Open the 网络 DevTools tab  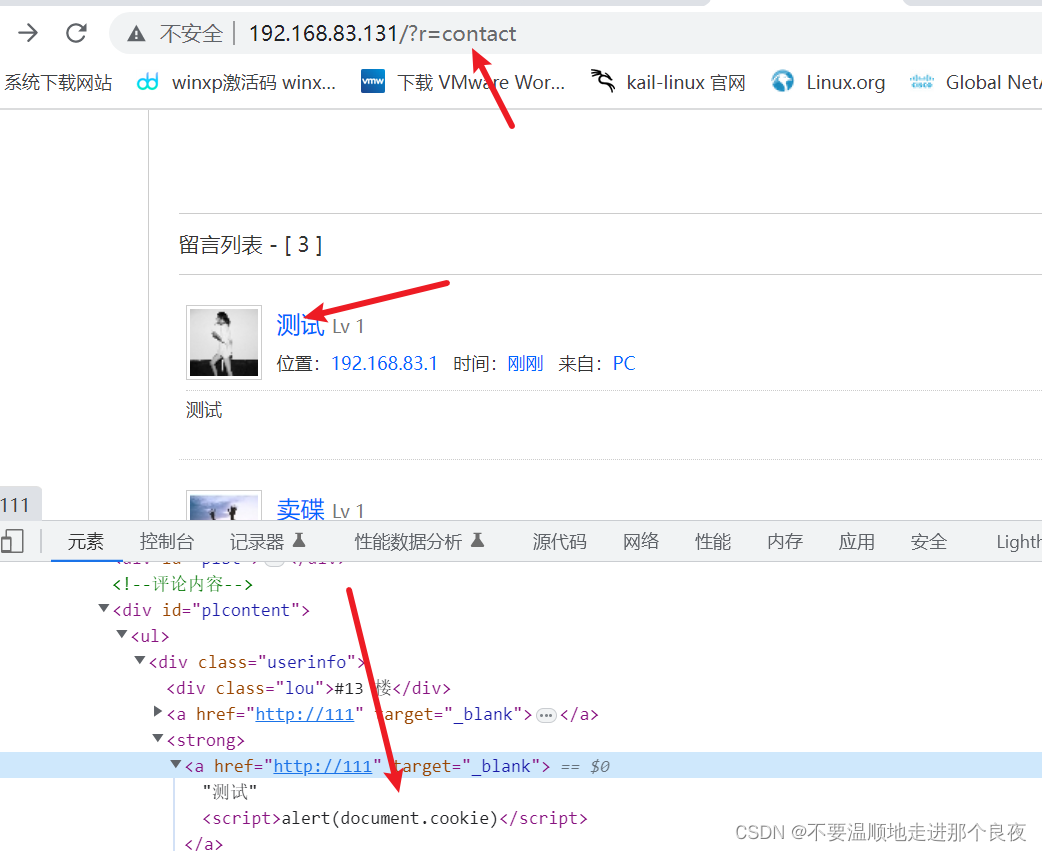641,541
